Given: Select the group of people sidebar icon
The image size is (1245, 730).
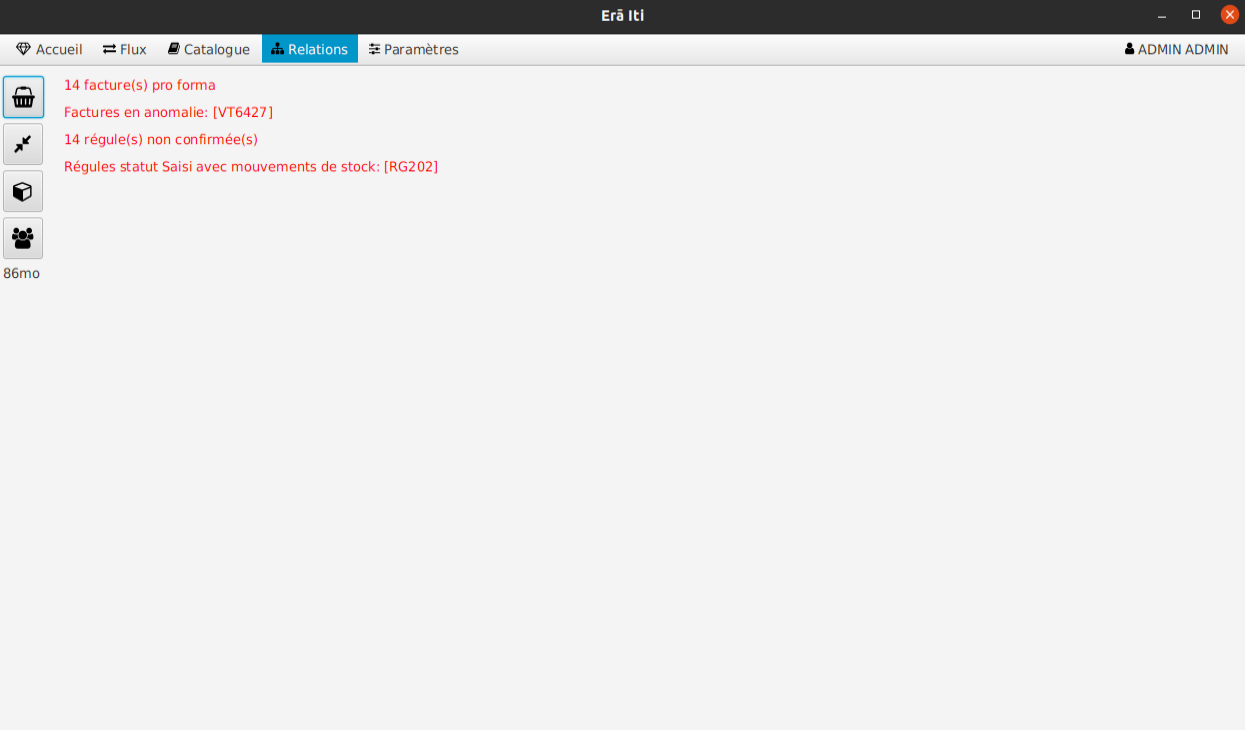Looking at the screenshot, I should coord(23,238).
